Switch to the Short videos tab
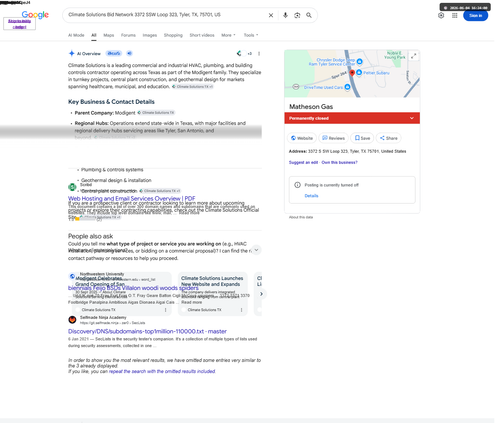The height and width of the screenshot is (423, 500). tap(202, 35)
